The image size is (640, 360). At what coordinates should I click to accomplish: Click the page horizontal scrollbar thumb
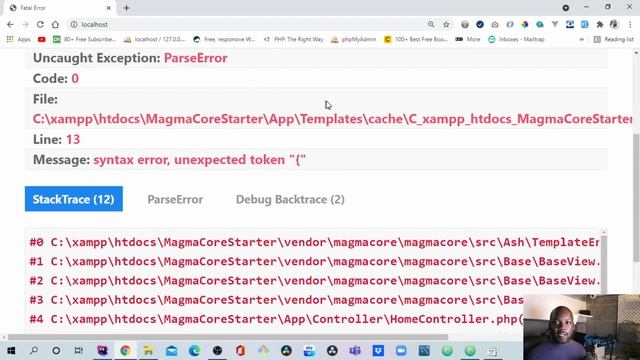[x=228, y=337]
